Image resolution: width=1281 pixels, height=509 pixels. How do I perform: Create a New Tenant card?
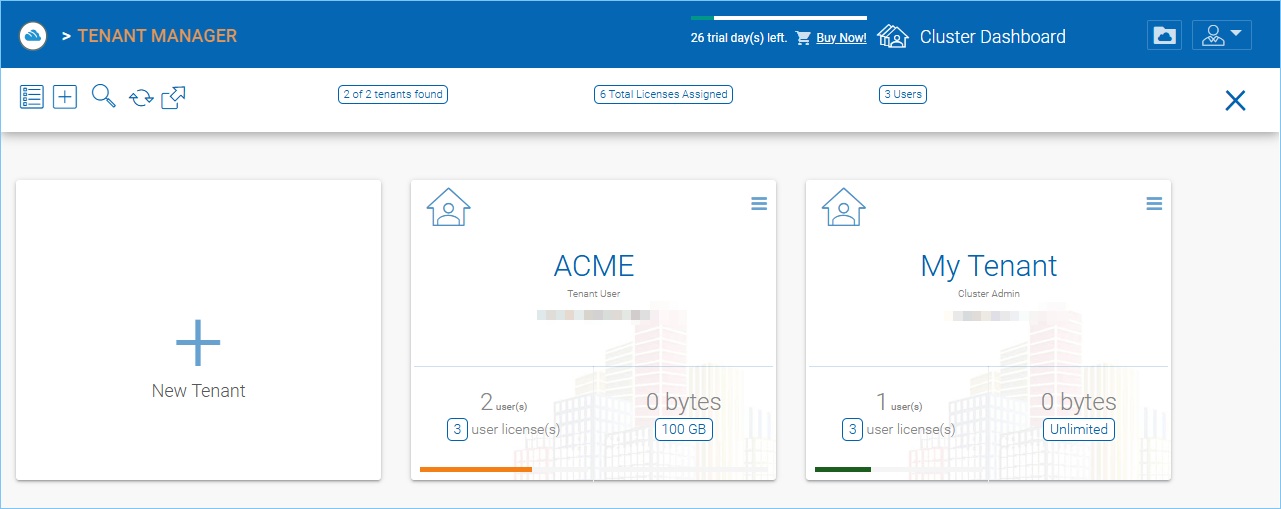pos(198,330)
